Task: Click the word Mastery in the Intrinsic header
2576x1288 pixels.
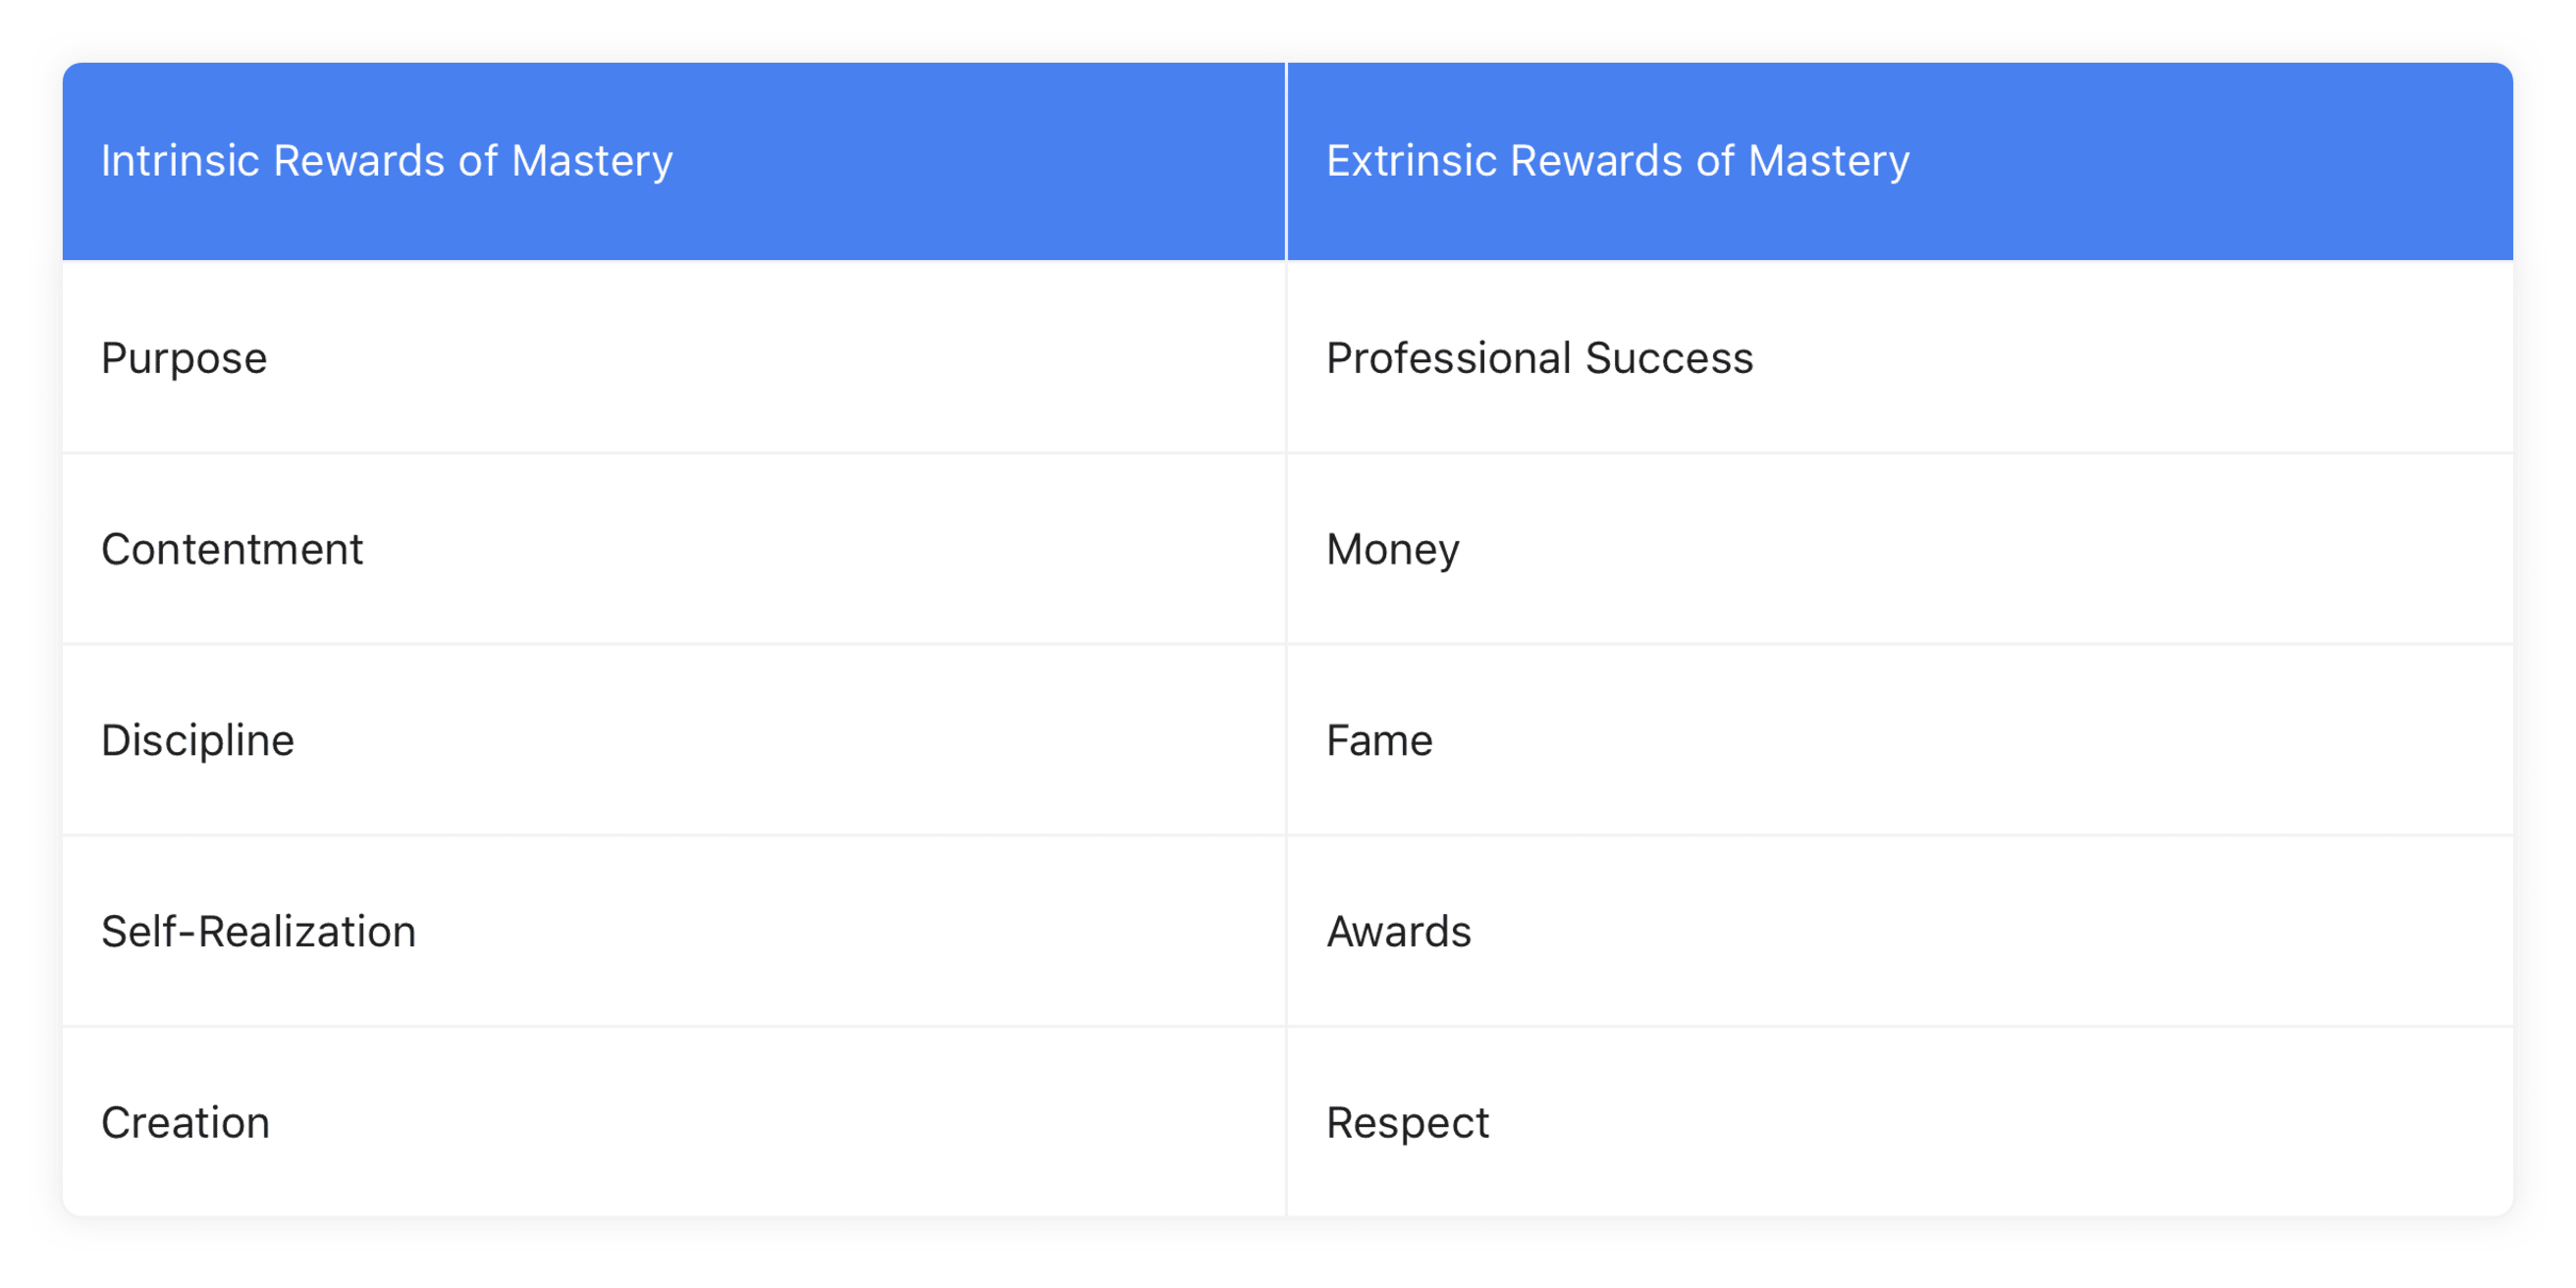Action: [x=592, y=163]
